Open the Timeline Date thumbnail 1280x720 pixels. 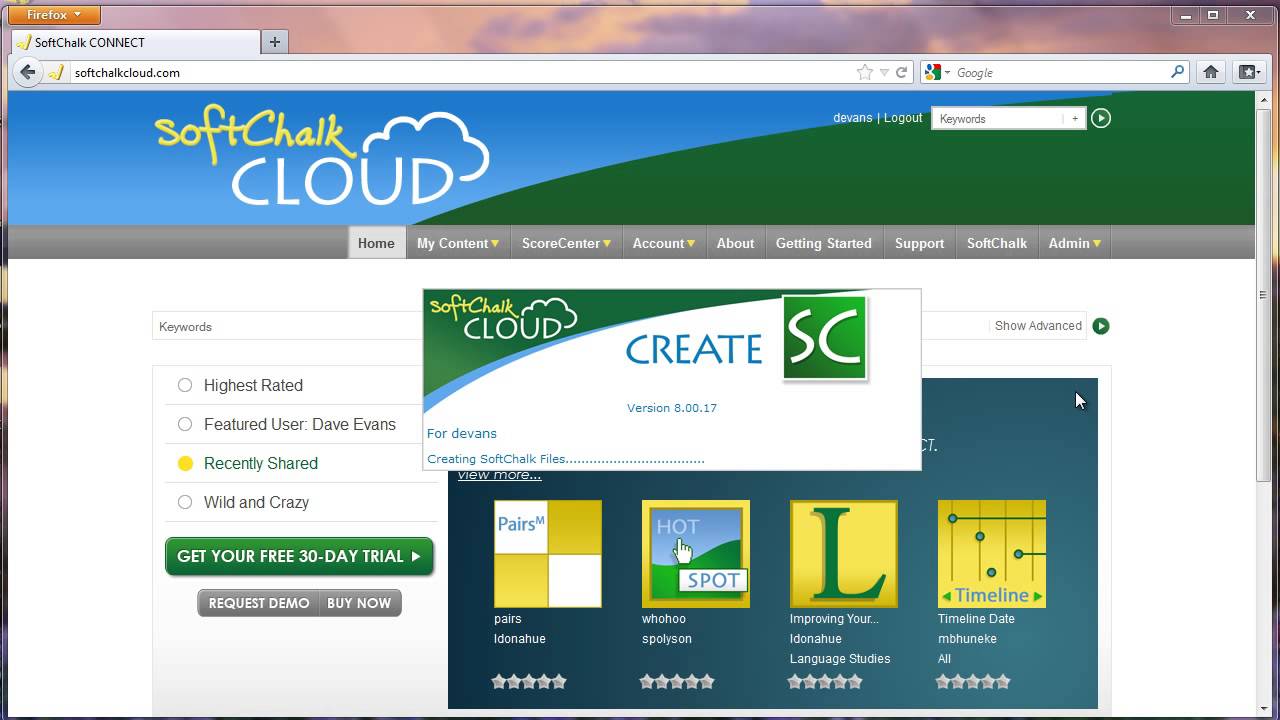[992, 554]
